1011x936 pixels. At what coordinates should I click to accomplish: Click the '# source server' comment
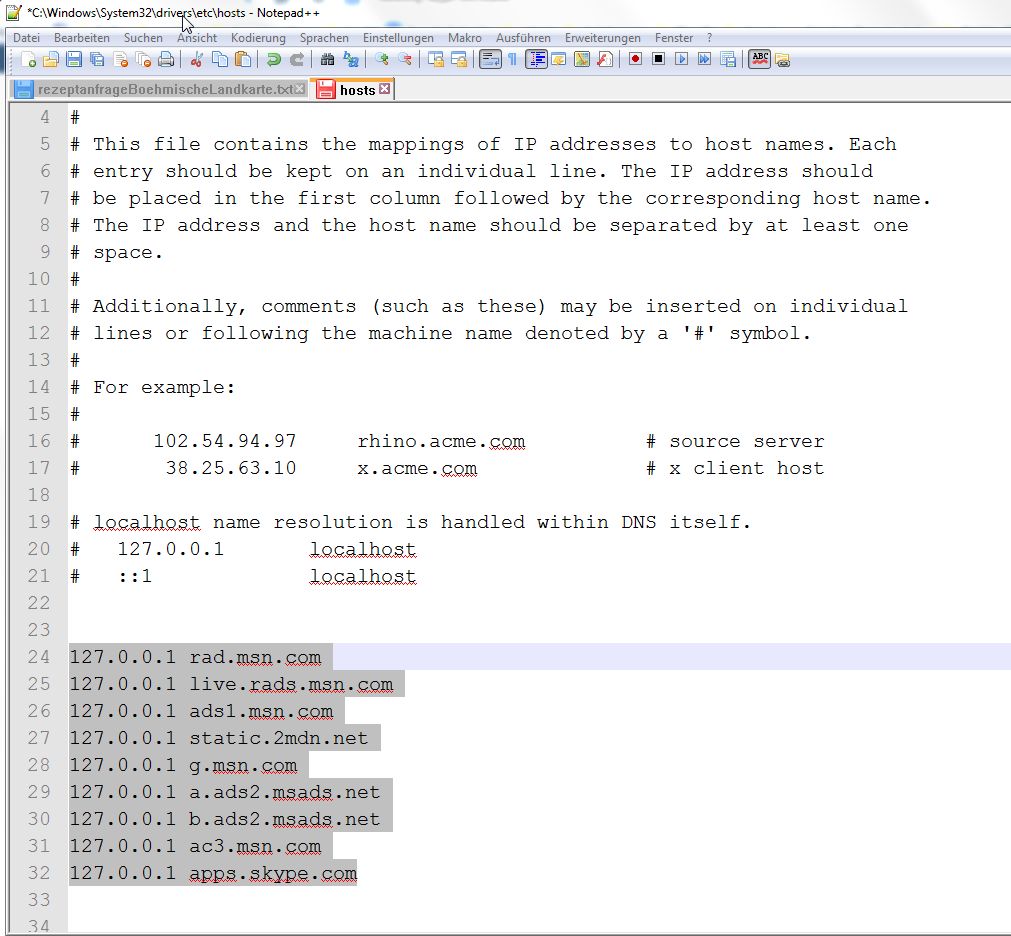pyautogui.click(x=735, y=442)
